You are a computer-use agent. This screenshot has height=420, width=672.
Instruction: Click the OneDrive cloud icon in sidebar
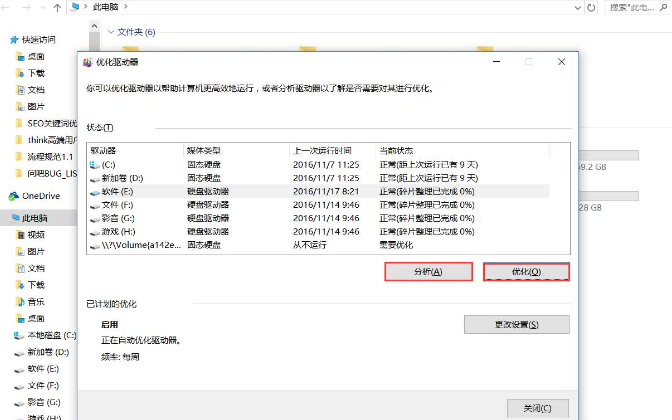pos(14,196)
